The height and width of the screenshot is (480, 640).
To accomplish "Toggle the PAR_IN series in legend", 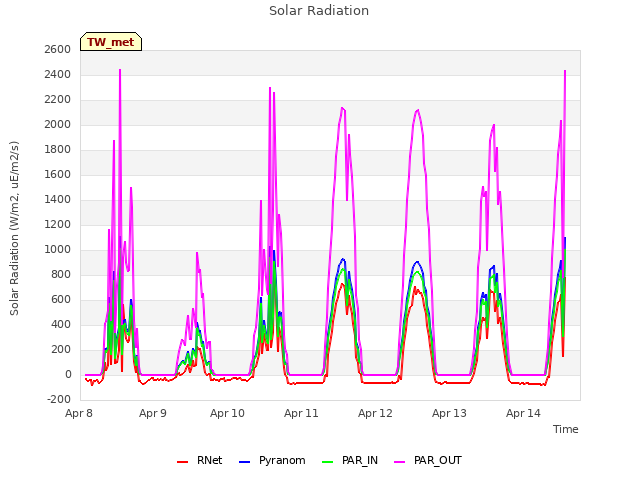I will point(350,460).
